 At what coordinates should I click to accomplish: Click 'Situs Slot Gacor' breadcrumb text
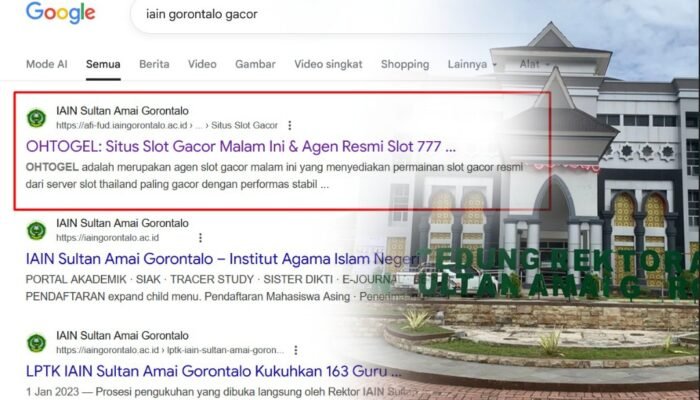coord(244,125)
